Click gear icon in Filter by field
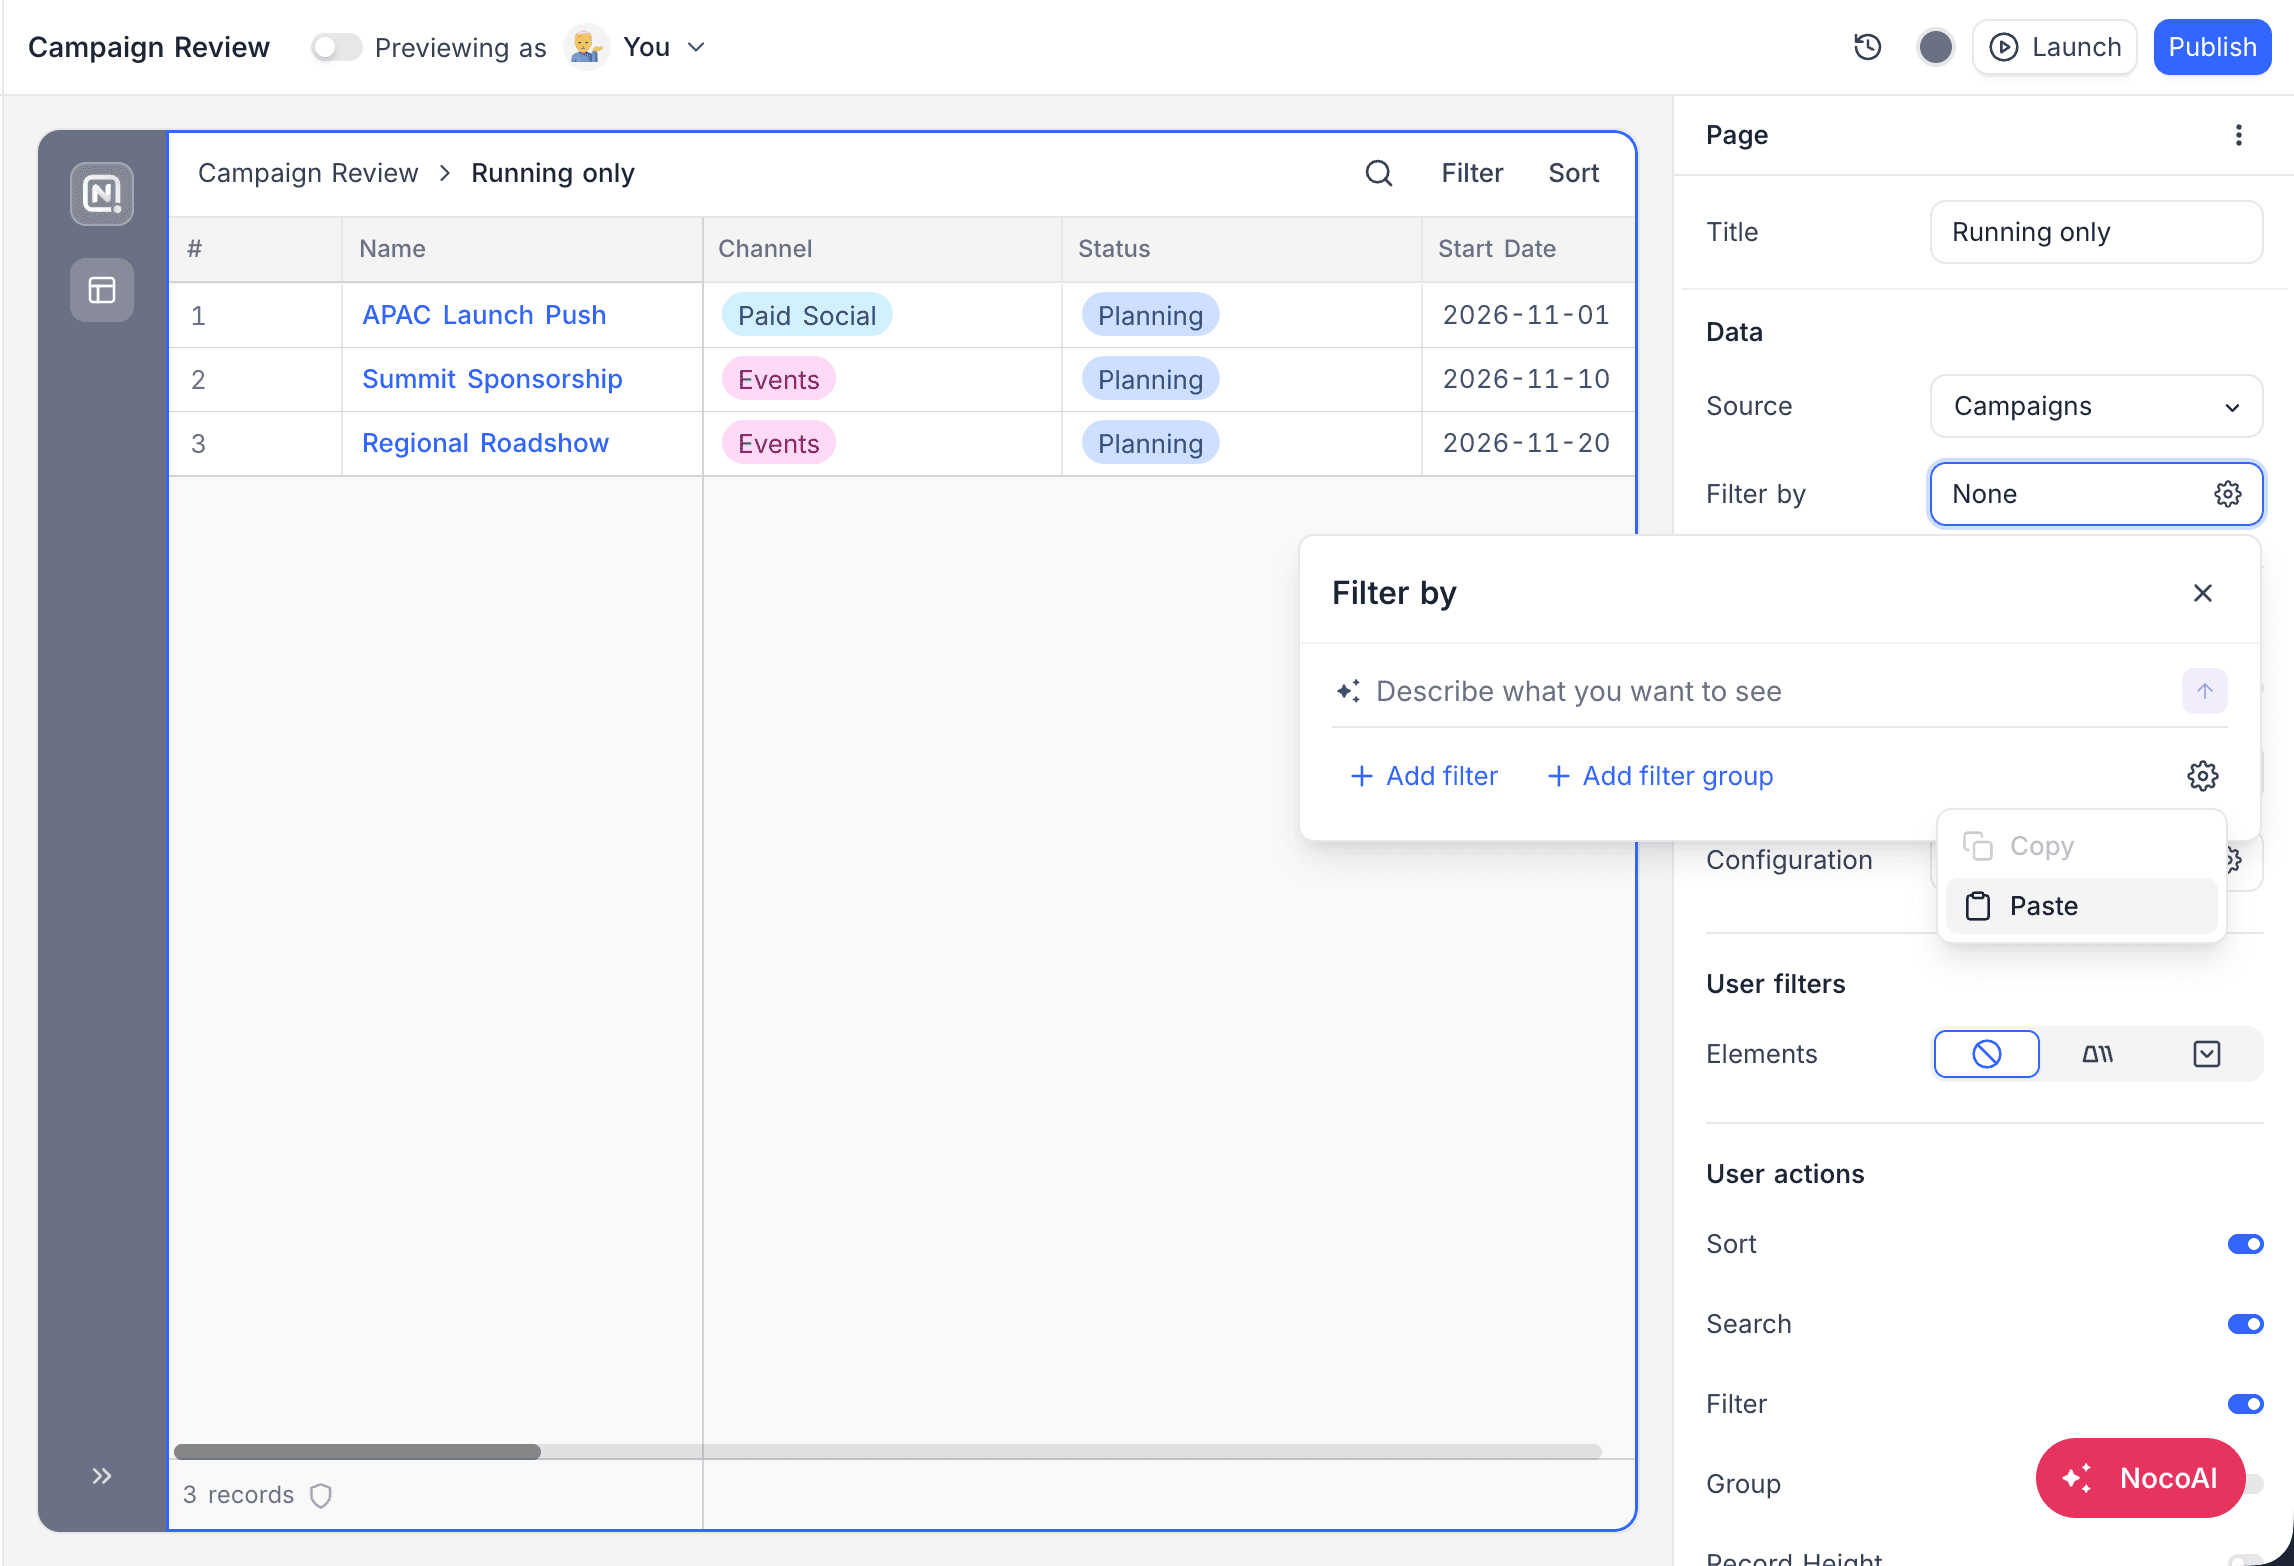 click(x=2227, y=494)
